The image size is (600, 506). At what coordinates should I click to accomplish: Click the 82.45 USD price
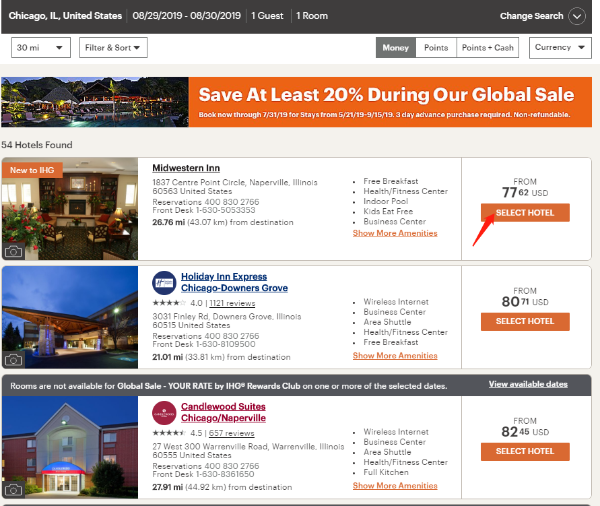[x=525, y=432]
